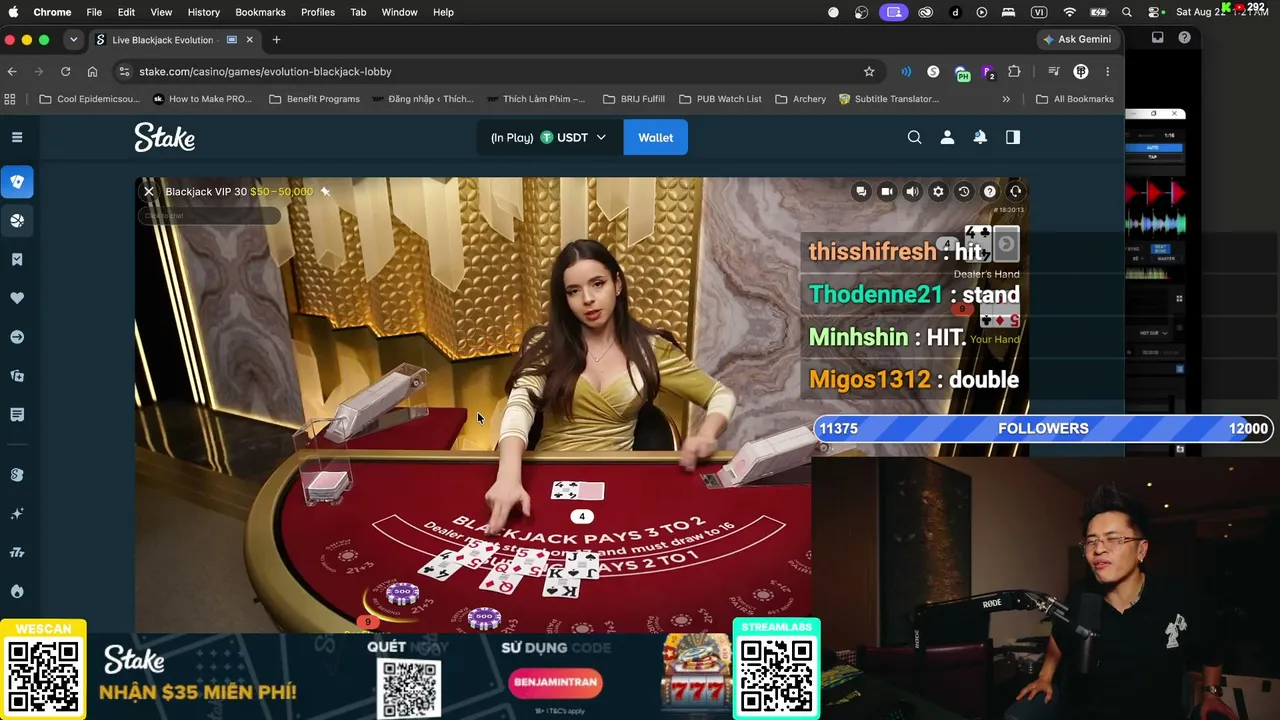This screenshot has width=1280, height=720.
Task: Mute the blackjack game sound
Action: [x=912, y=191]
